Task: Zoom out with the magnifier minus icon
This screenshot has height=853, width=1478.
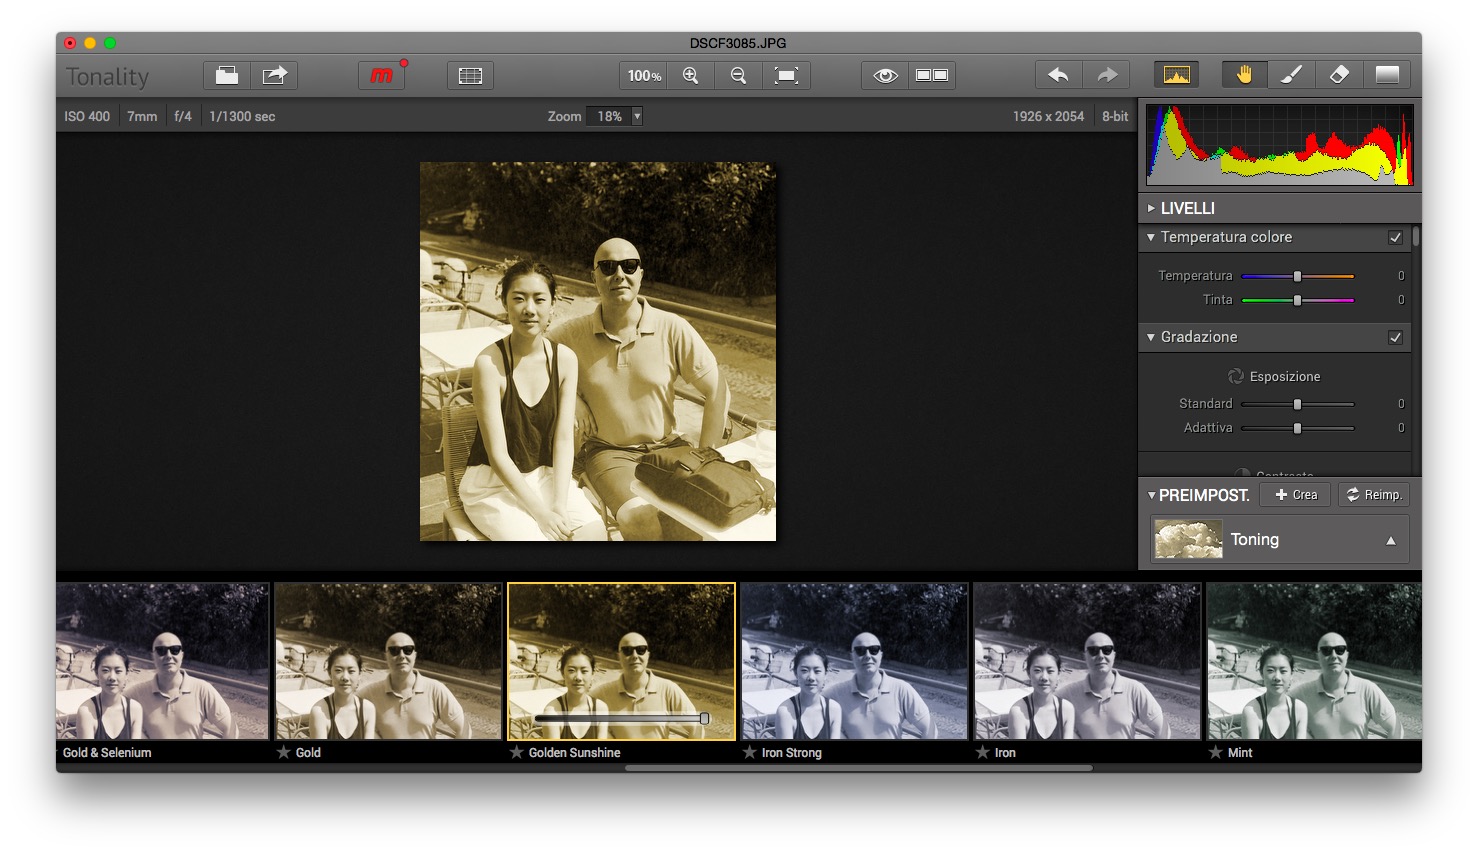Action: click(738, 76)
